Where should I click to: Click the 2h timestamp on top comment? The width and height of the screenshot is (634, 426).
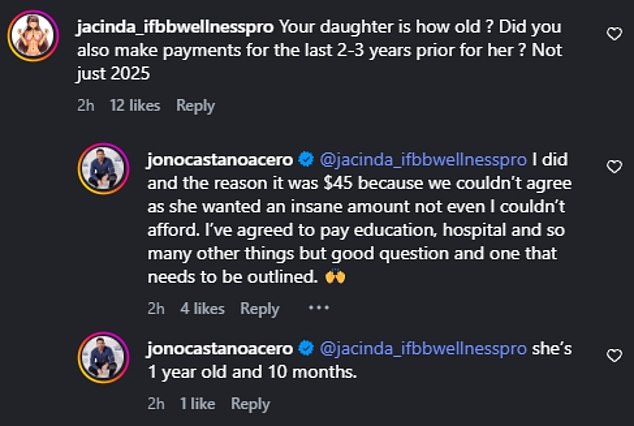[84, 105]
